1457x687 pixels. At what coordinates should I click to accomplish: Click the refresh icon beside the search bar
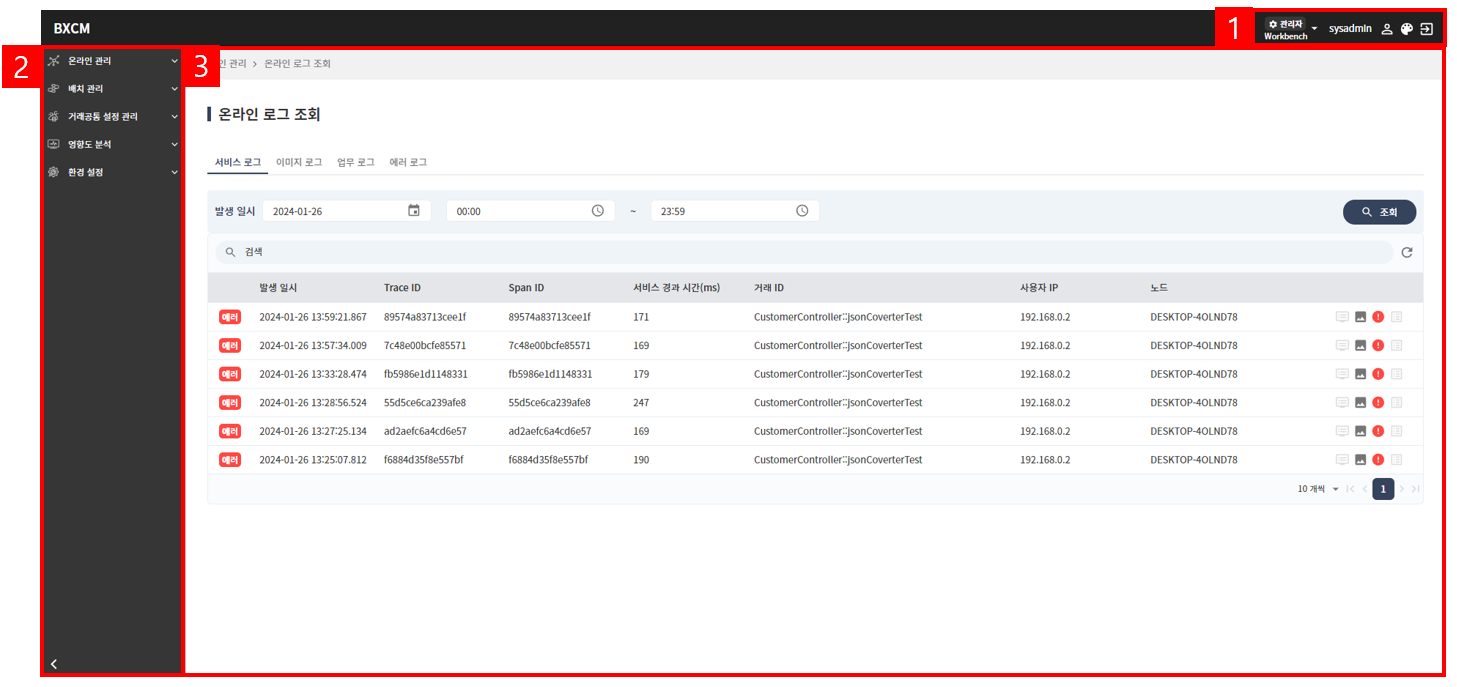tap(1406, 252)
